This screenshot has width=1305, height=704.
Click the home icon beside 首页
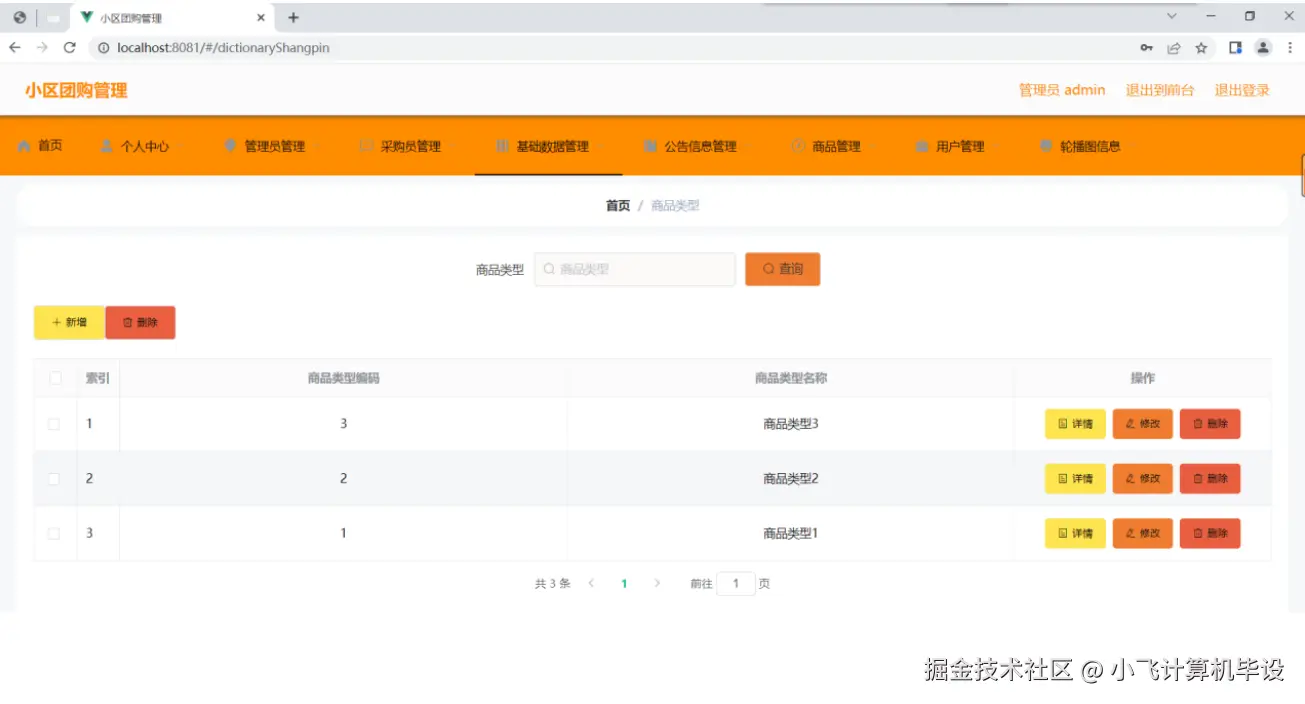(22, 145)
